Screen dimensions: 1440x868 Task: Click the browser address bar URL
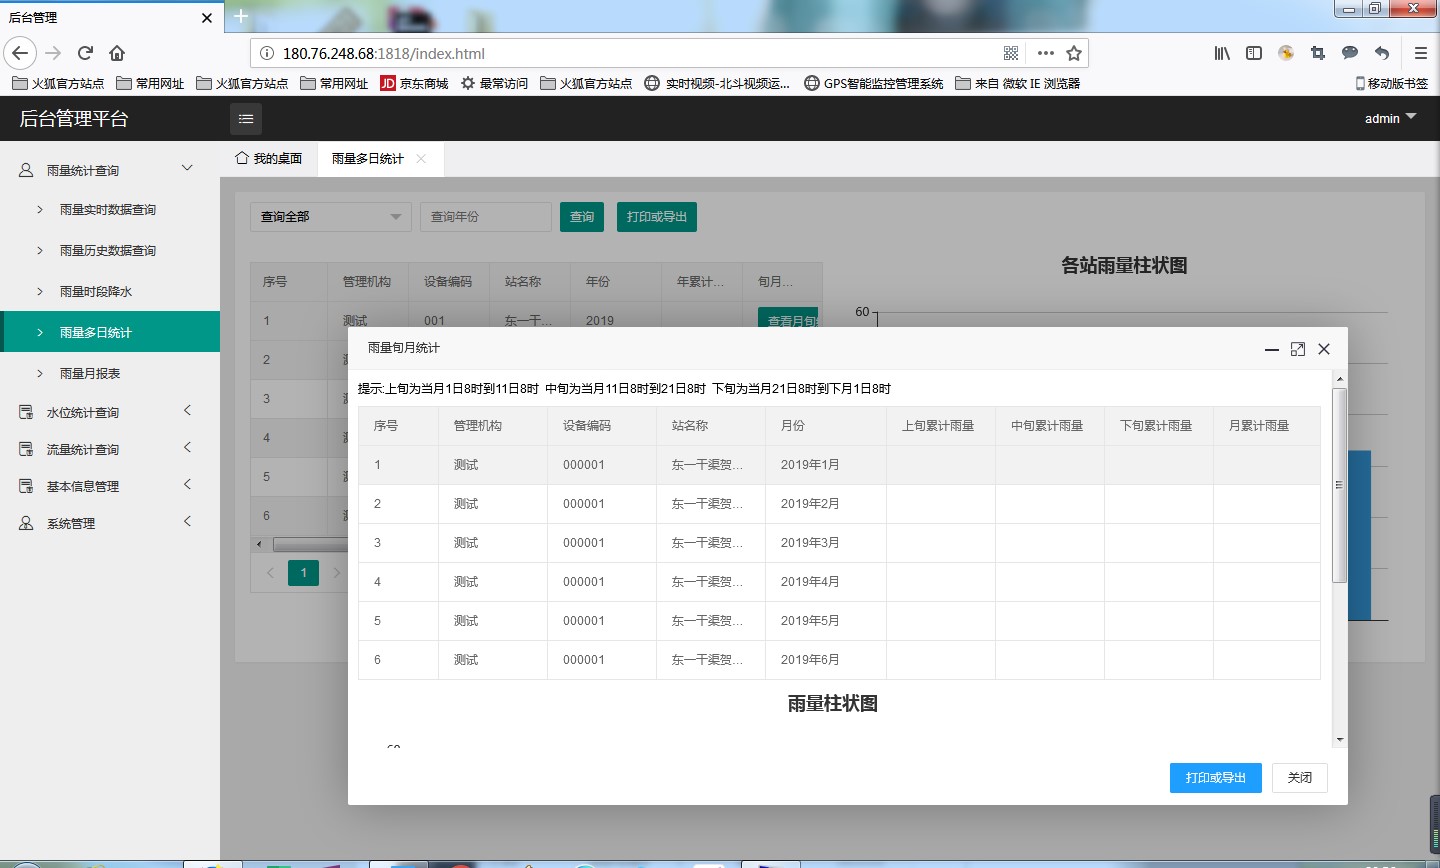[384, 54]
